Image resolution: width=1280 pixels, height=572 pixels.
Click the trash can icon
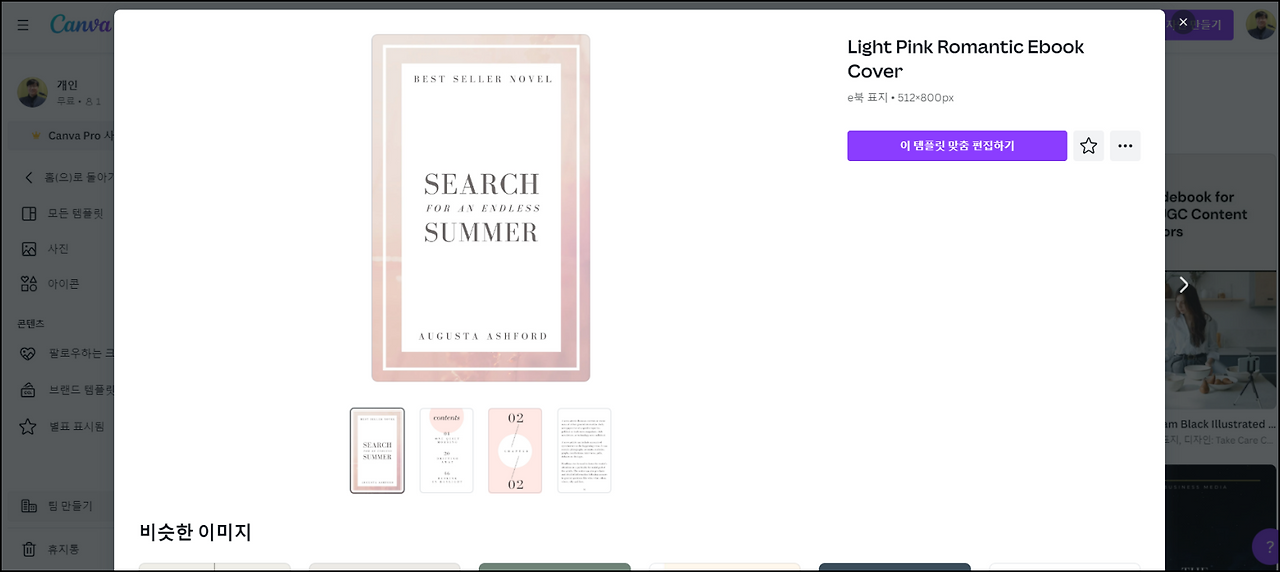click(29, 549)
